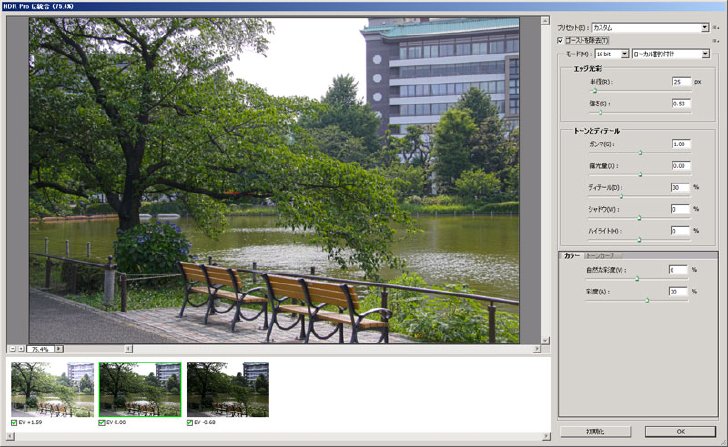Click the preview horizontal scrollbar left arrow

point(129,349)
